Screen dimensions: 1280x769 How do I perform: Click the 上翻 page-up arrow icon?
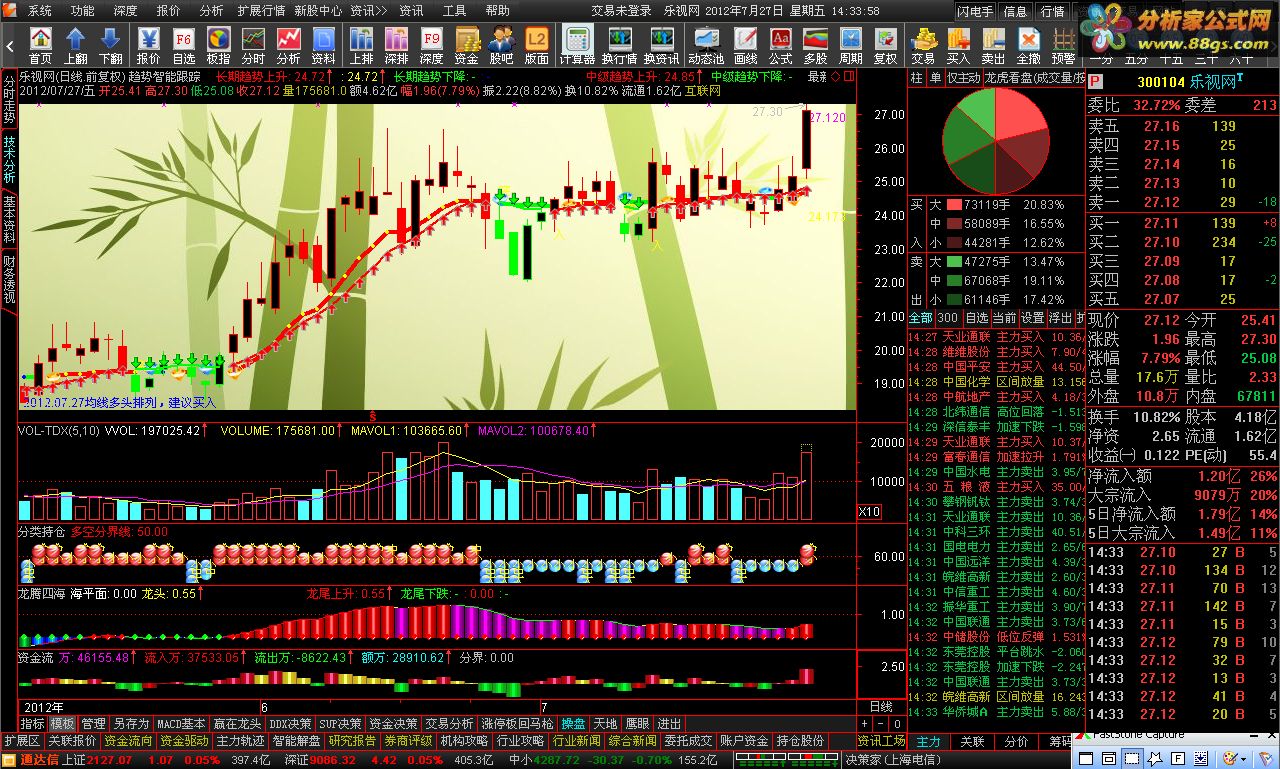76,46
